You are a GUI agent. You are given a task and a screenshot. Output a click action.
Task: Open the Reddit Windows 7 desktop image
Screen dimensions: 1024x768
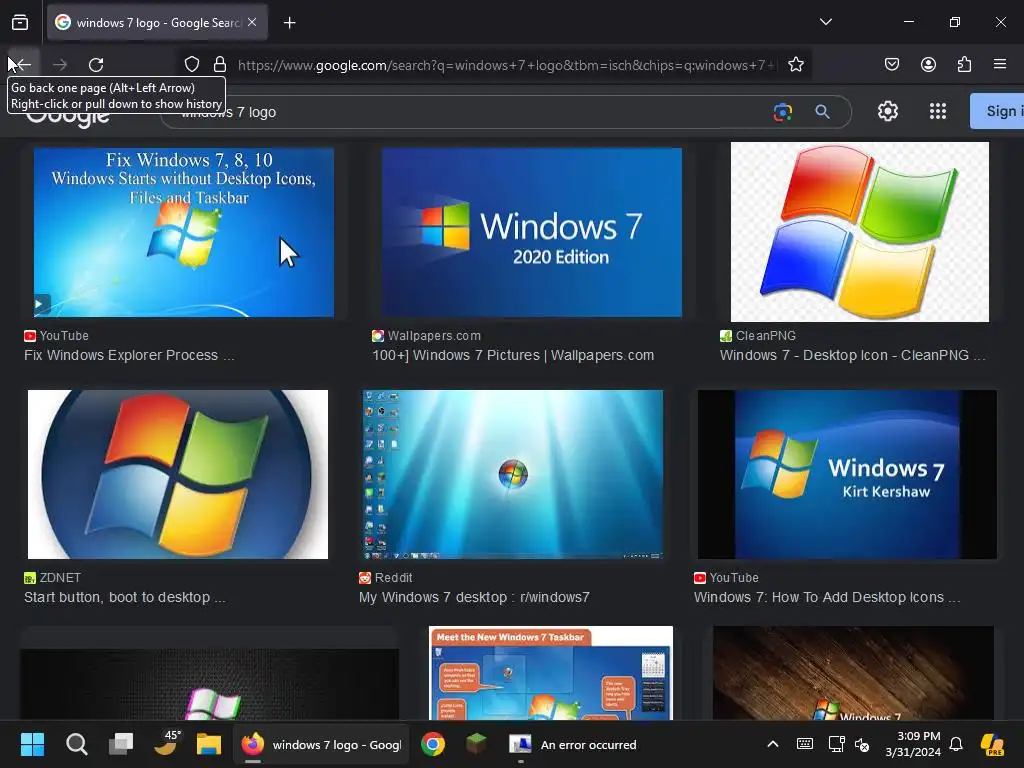513,474
